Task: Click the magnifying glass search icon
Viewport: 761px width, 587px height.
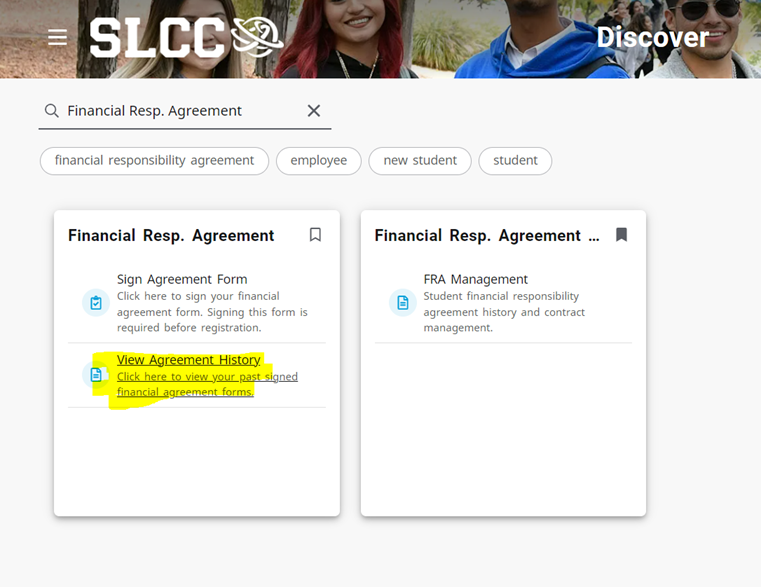Action: (51, 111)
